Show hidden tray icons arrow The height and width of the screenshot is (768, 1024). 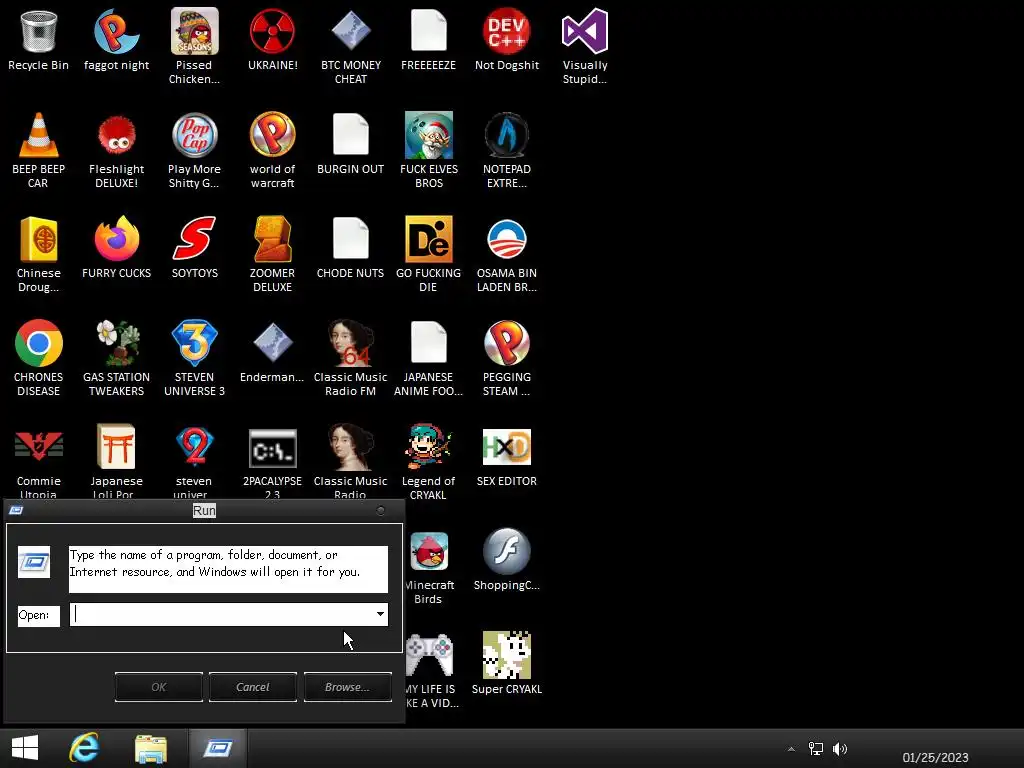click(792, 749)
